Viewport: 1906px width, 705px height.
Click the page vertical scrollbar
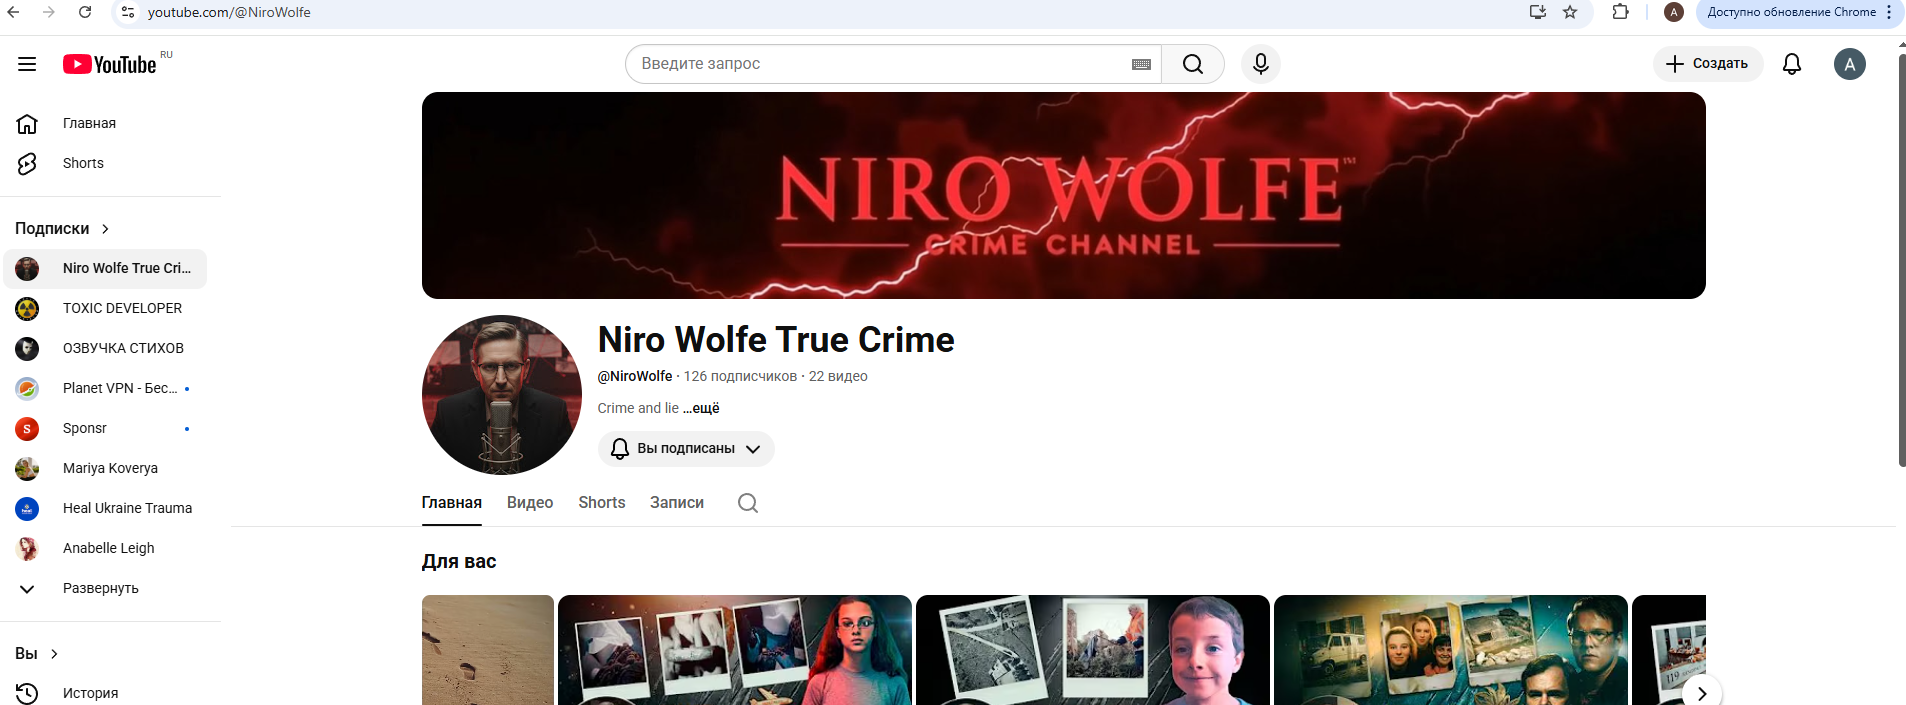point(1901,260)
